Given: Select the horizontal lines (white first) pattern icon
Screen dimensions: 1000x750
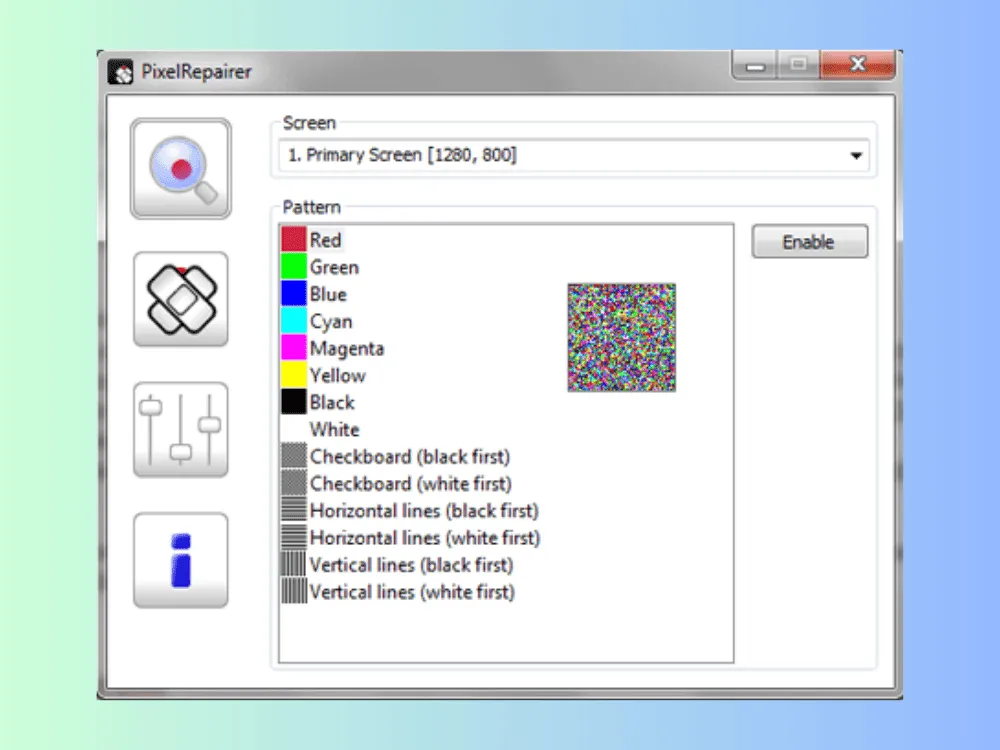Looking at the screenshot, I should 293,538.
